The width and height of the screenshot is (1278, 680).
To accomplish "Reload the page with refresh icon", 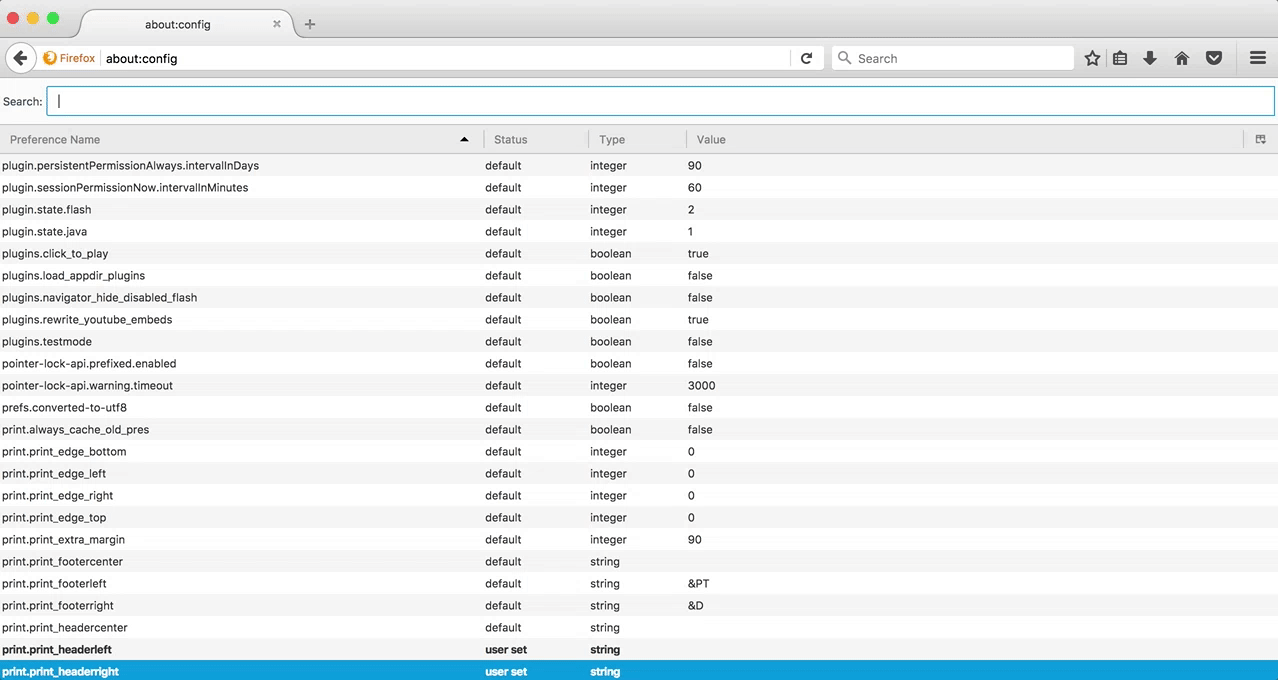I will tap(806, 59).
